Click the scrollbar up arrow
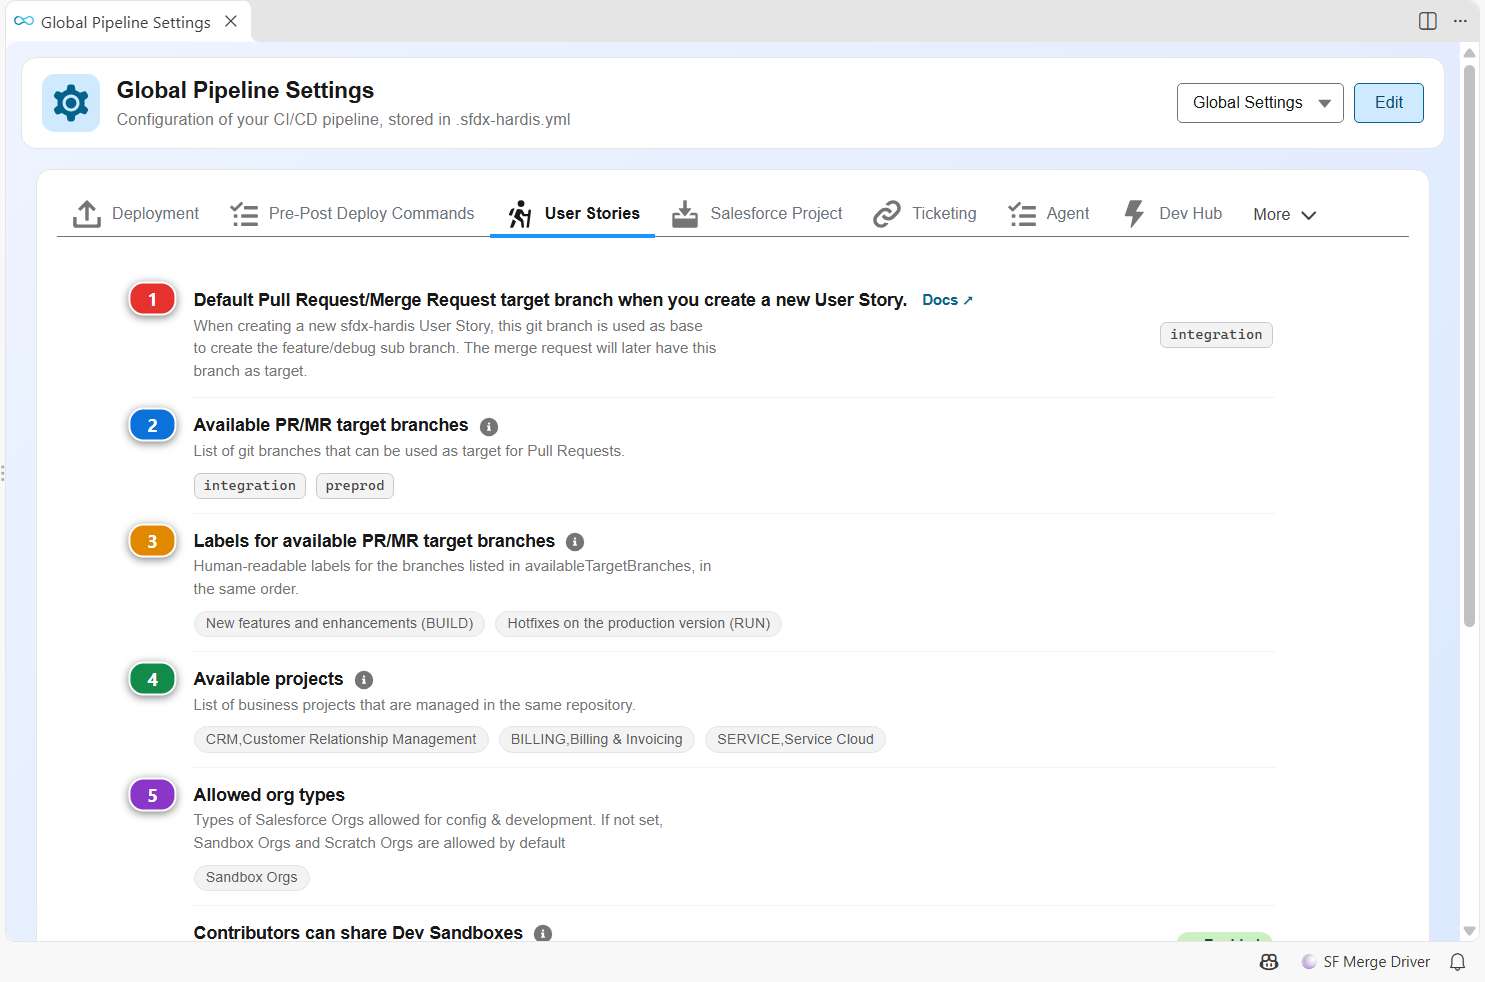This screenshot has width=1485, height=982. click(1469, 53)
